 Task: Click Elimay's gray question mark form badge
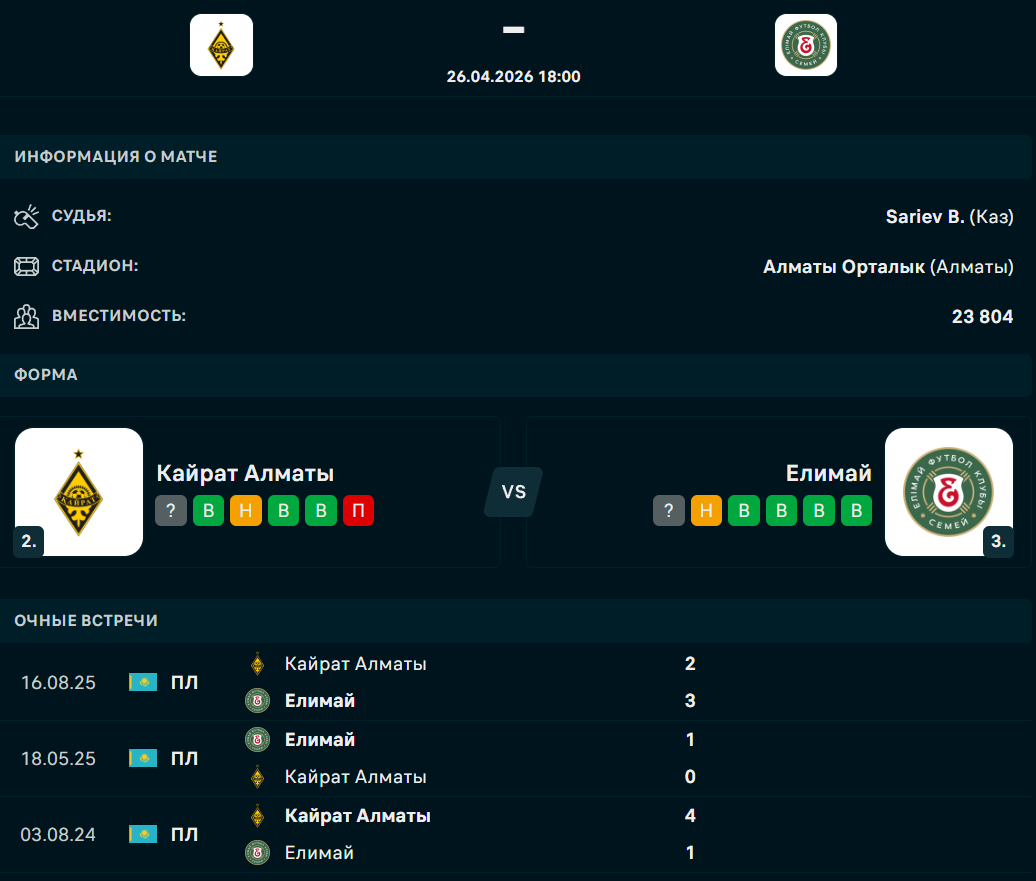point(669,511)
